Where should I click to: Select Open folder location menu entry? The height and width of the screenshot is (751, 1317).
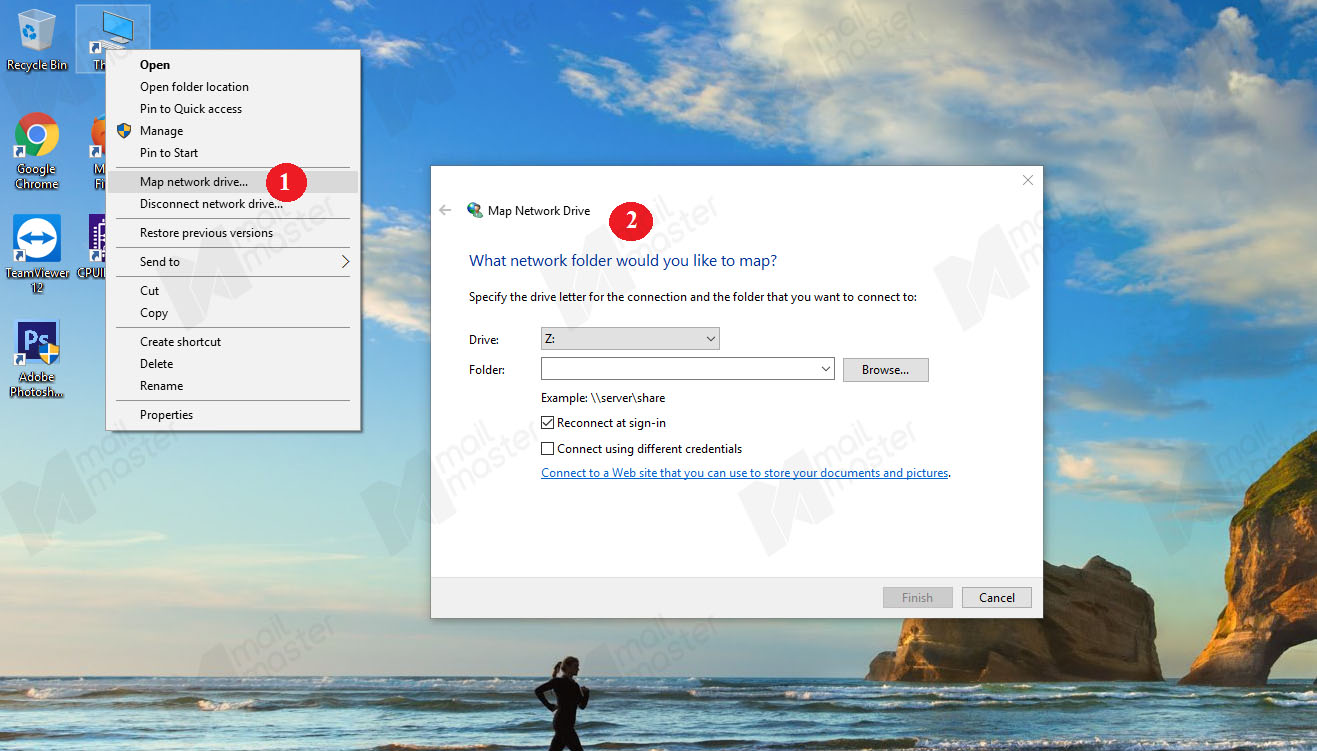point(233,87)
